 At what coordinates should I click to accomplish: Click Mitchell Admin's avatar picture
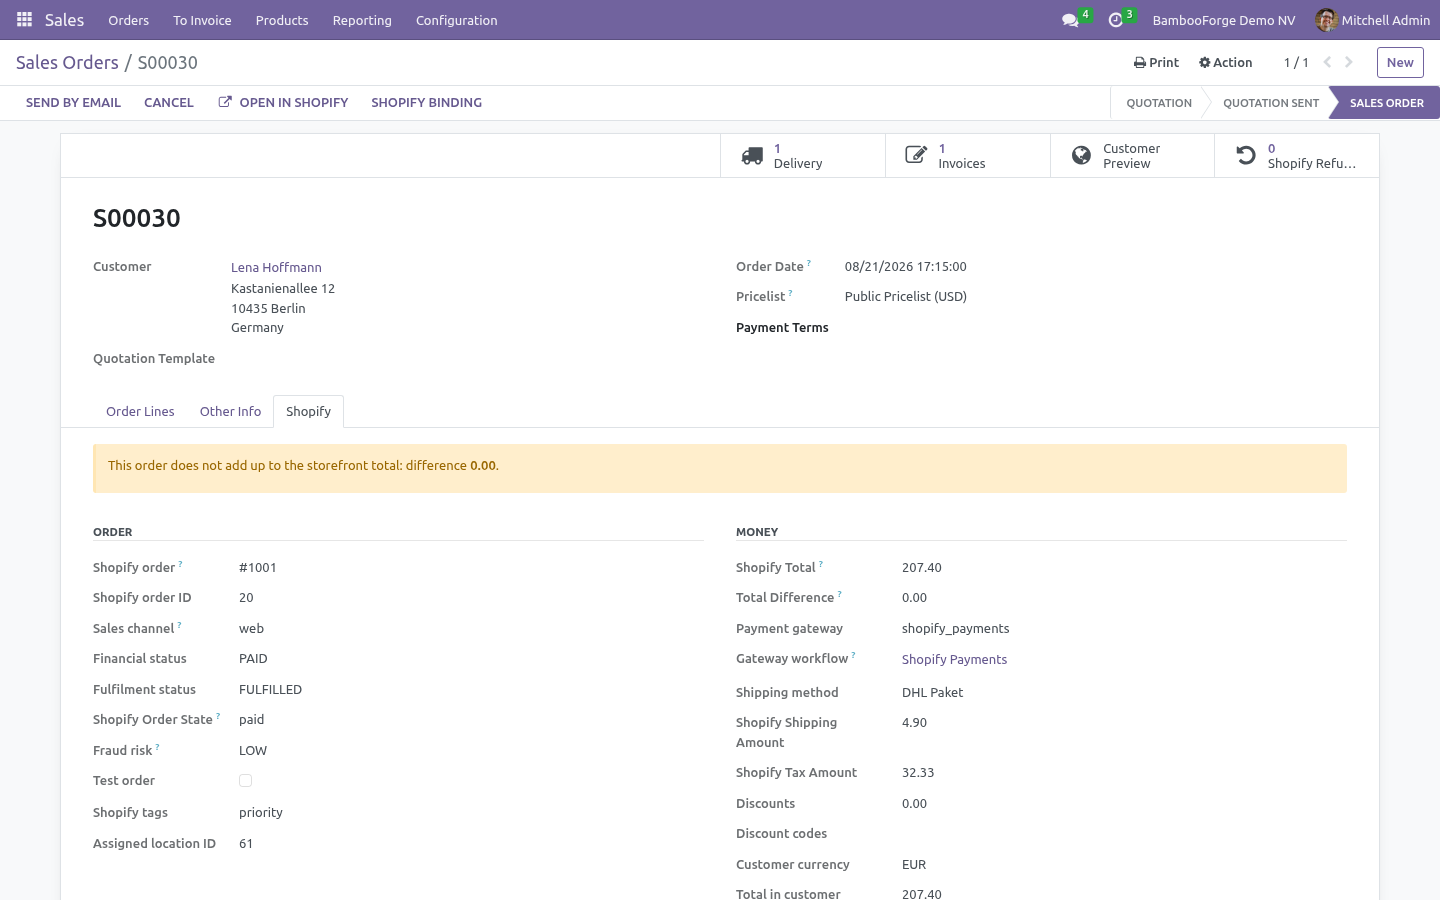1326,20
